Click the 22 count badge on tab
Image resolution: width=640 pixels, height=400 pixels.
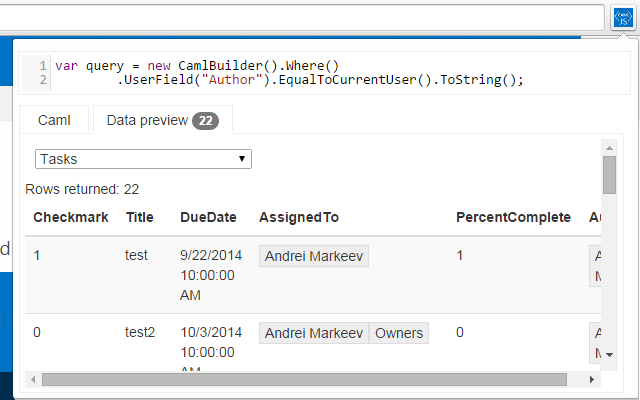[205, 121]
